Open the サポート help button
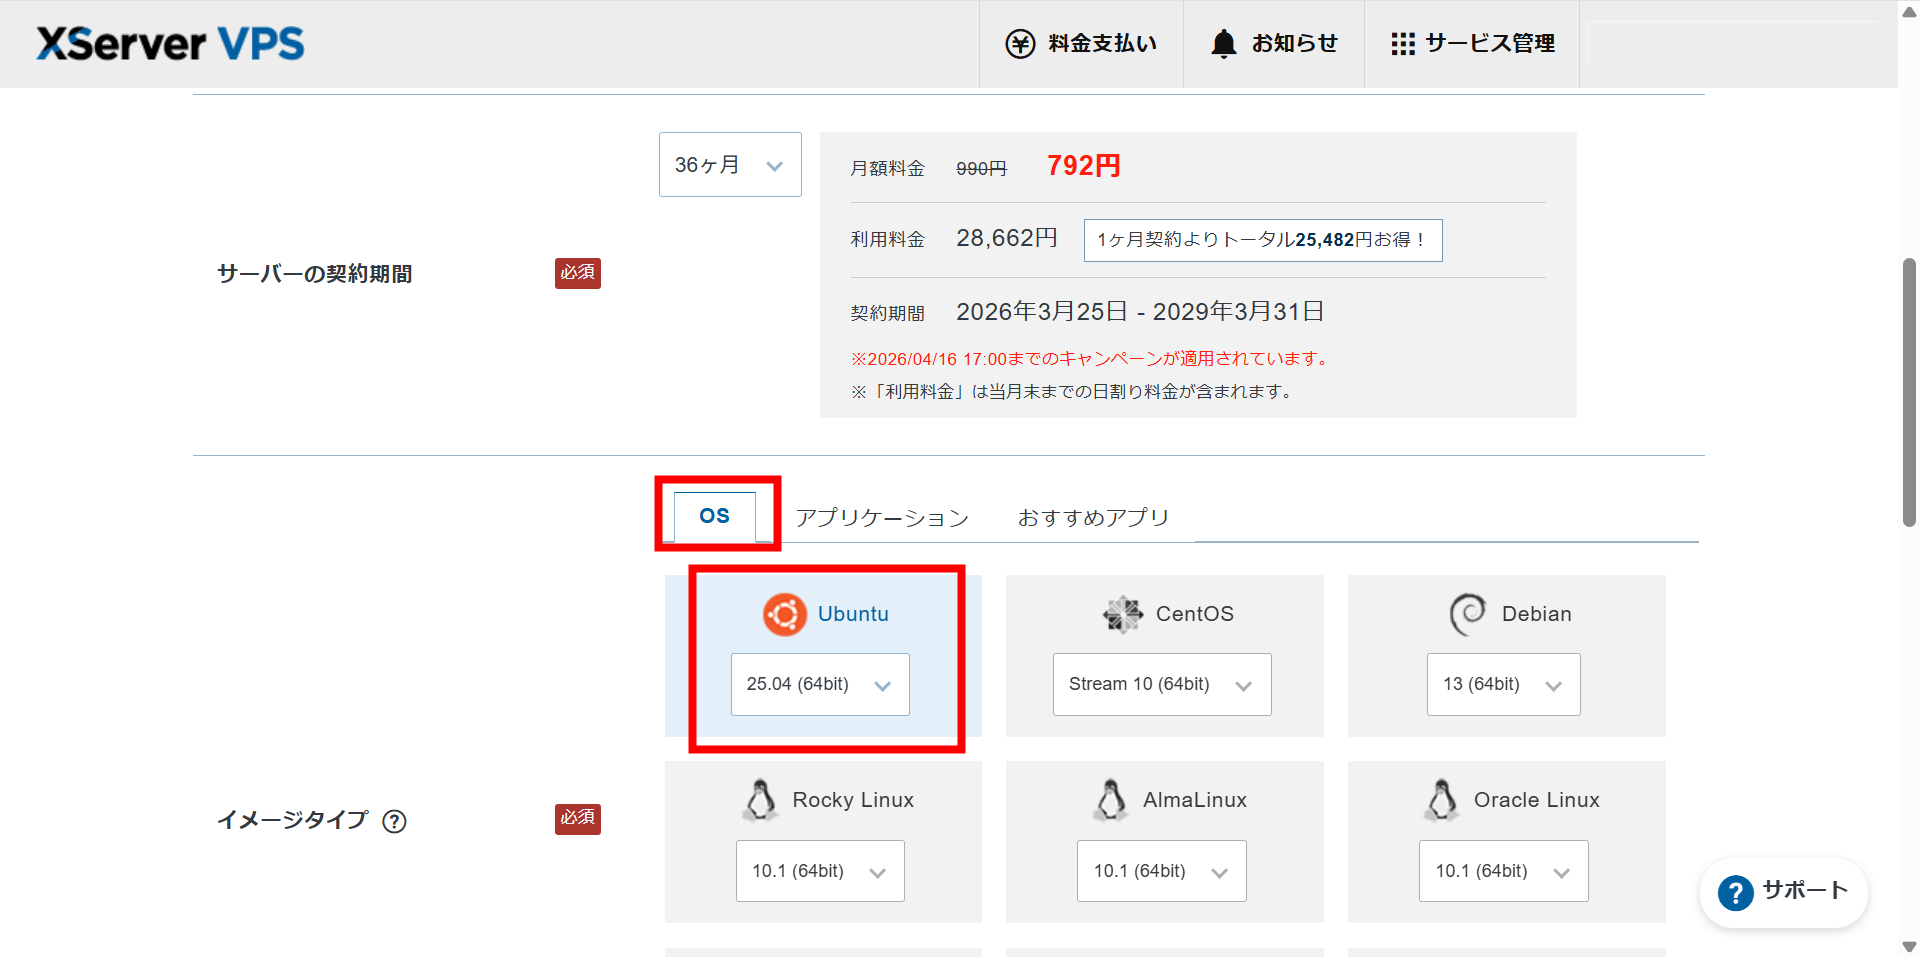Viewport: 1920px width, 957px height. (x=1784, y=891)
